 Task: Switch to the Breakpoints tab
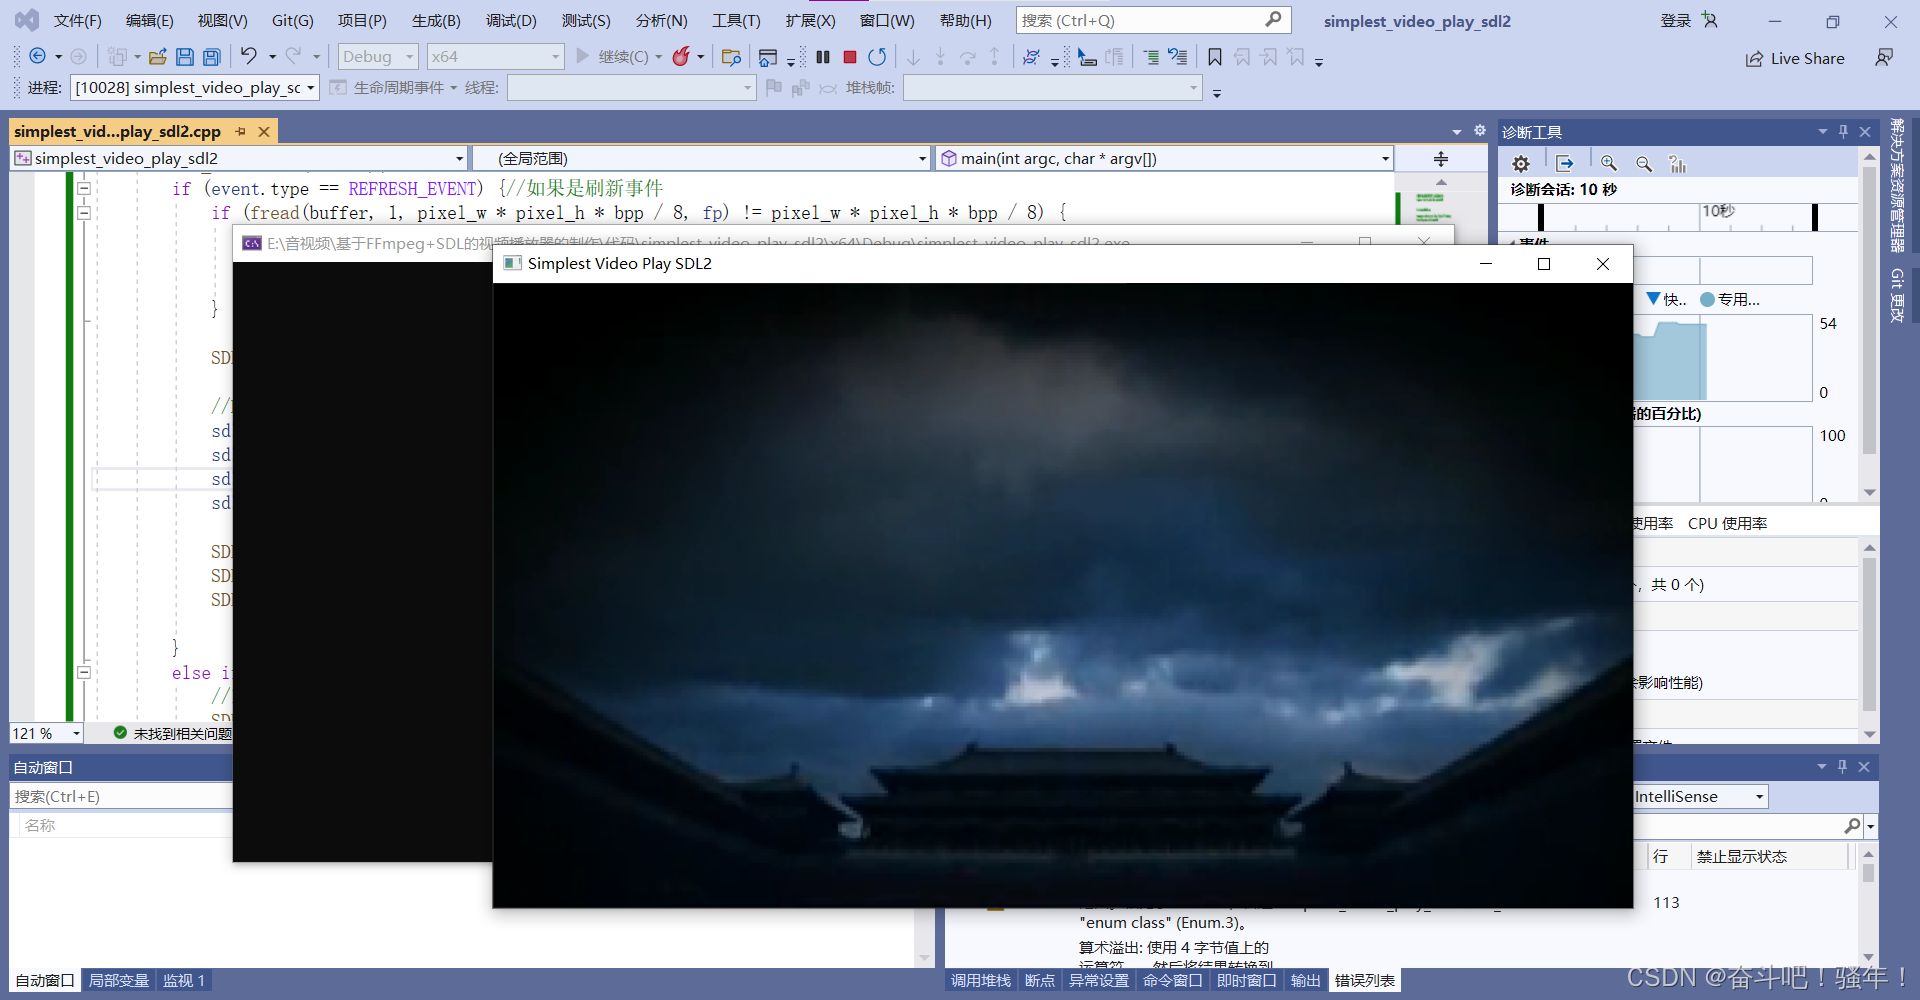1040,981
